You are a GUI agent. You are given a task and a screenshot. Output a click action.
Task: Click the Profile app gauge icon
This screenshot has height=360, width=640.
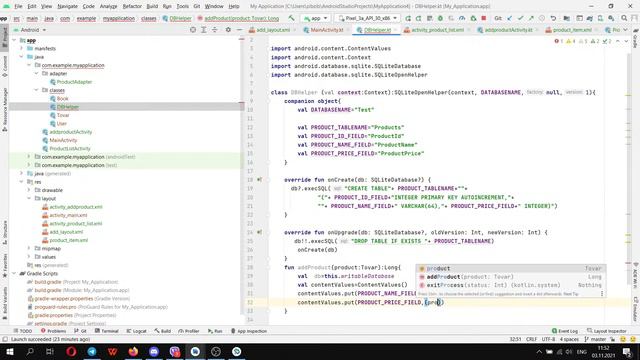coord(462,18)
